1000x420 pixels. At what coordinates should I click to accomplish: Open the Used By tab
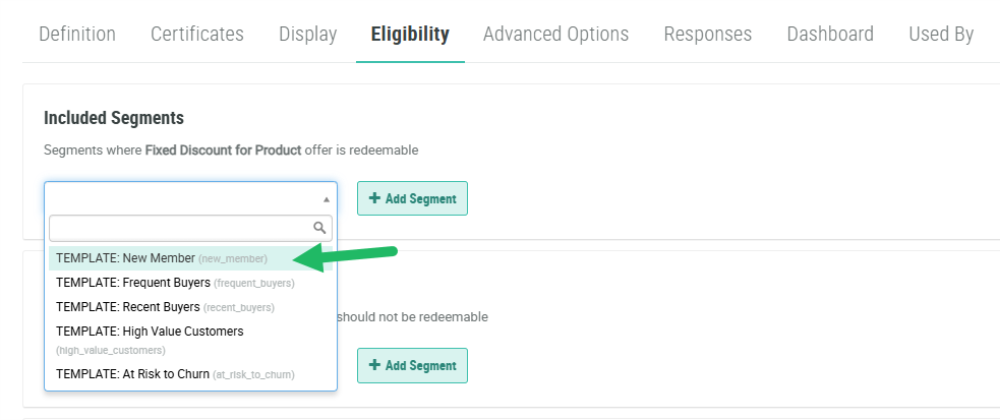(x=941, y=34)
